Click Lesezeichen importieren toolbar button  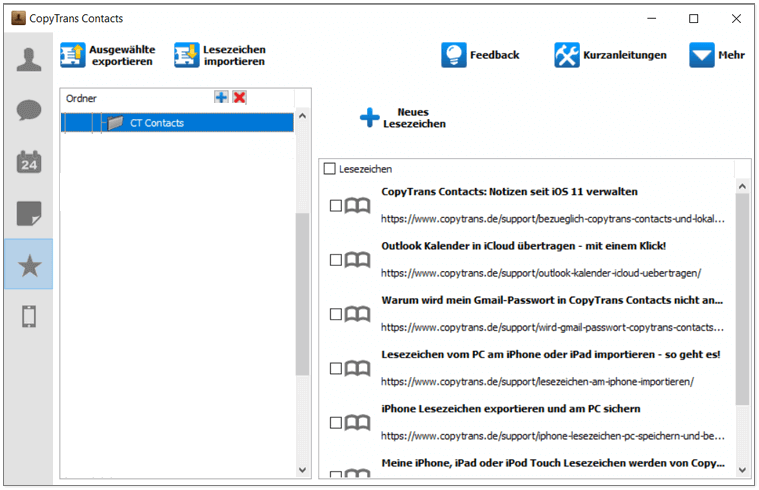point(220,55)
